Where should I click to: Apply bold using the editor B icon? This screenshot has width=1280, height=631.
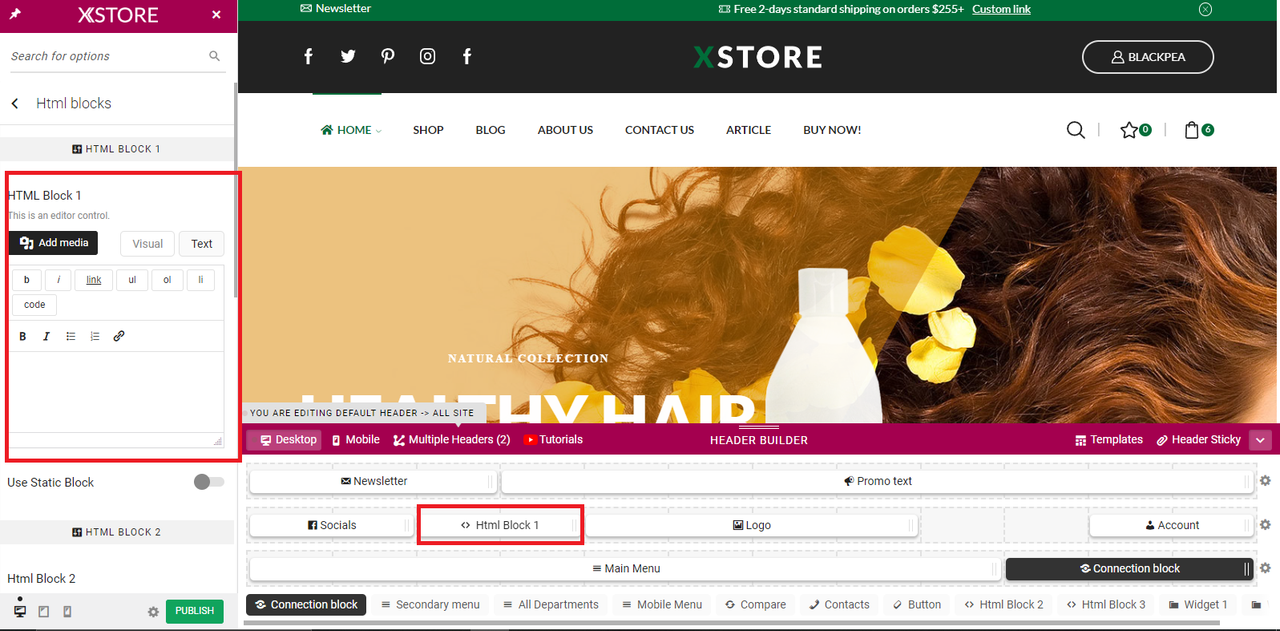click(x=23, y=336)
